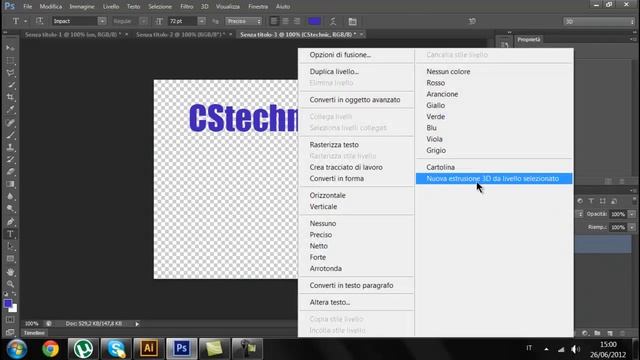Select the Magic Wand tool

click(x=10, y=85)
